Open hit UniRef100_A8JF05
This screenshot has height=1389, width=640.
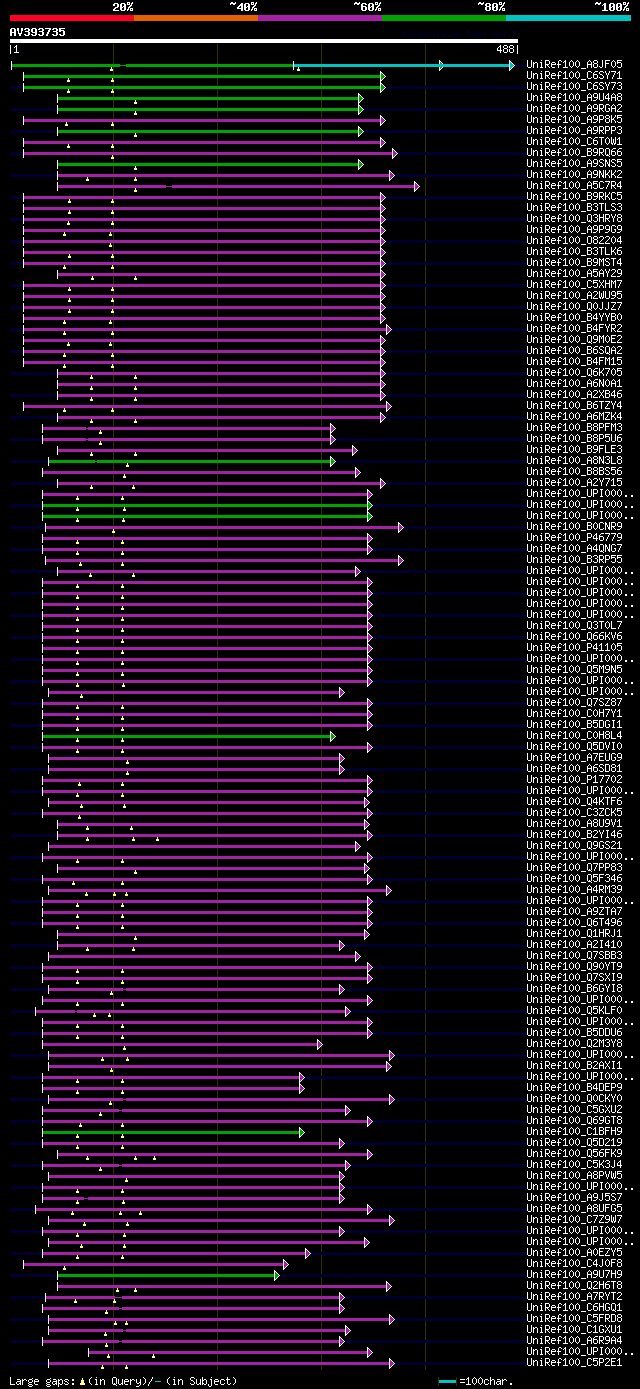(574, 65)
